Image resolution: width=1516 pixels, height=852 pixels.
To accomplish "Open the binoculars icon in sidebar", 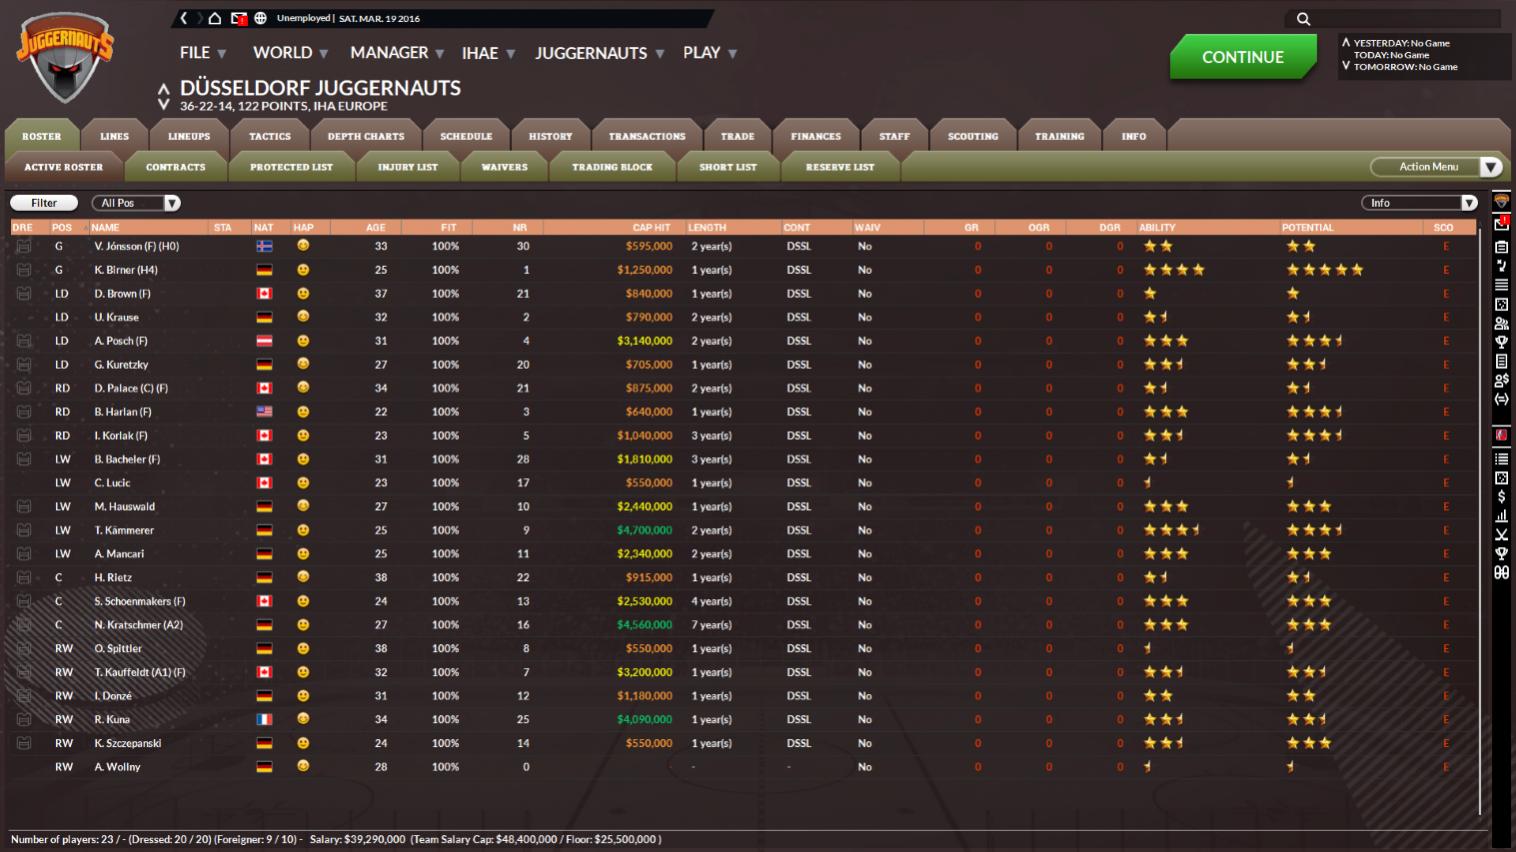I will [x=1501, y=572].
